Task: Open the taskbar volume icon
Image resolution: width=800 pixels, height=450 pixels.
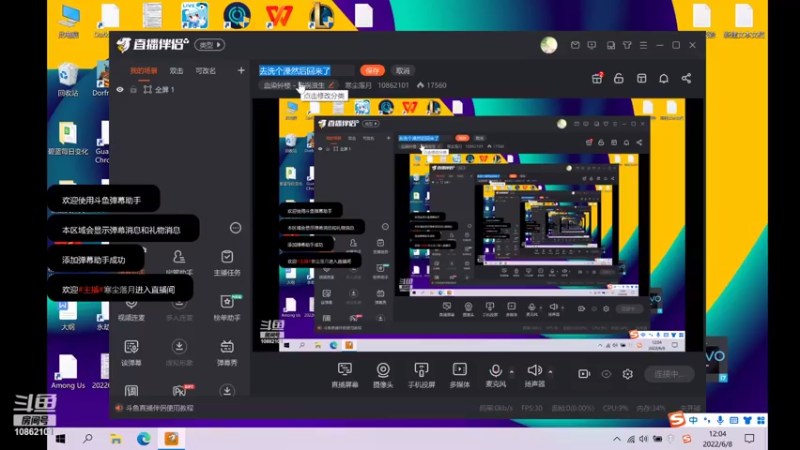Action: click(x=644, y=439)
